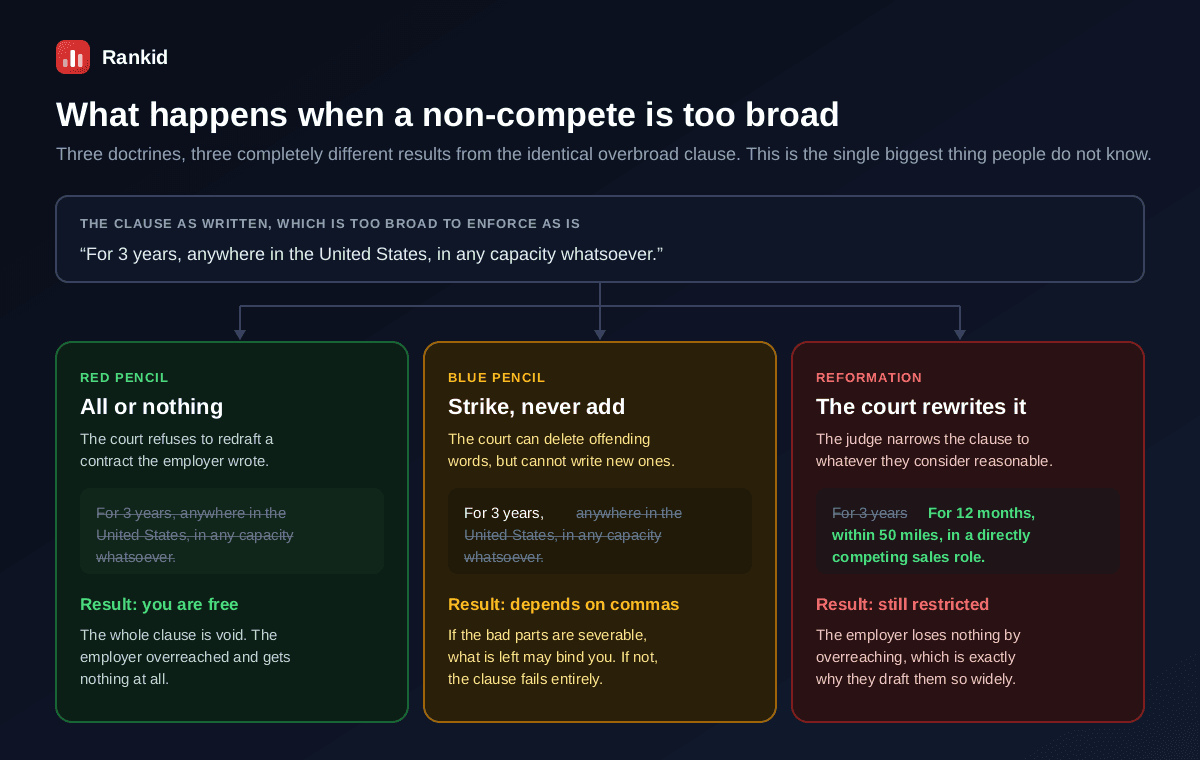
Task: Click the main headline about non-competes
Action: tap(447, 114)
